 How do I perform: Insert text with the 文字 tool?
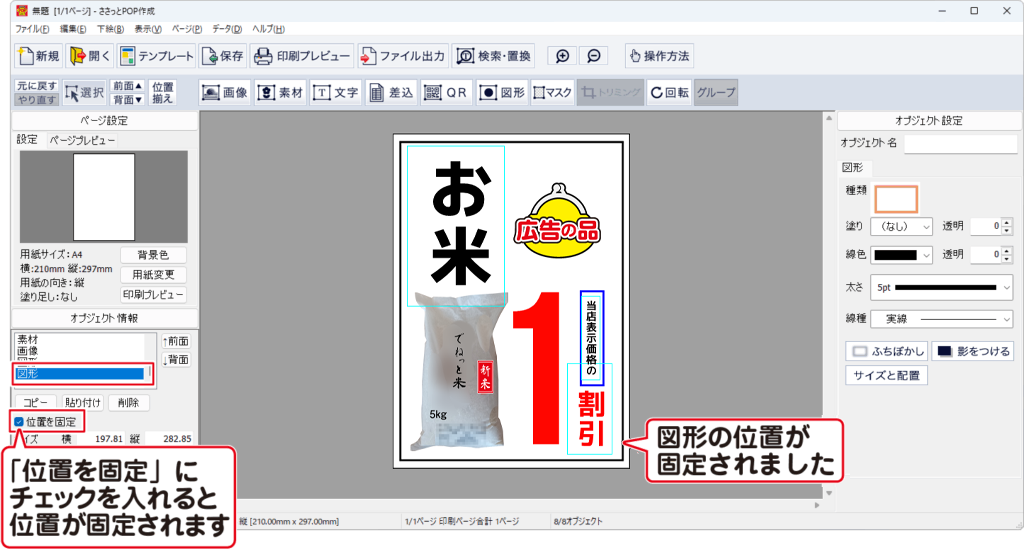click(x=335, y=92)
